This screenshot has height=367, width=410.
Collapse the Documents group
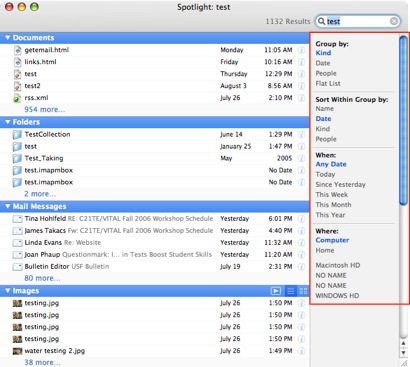8,38
